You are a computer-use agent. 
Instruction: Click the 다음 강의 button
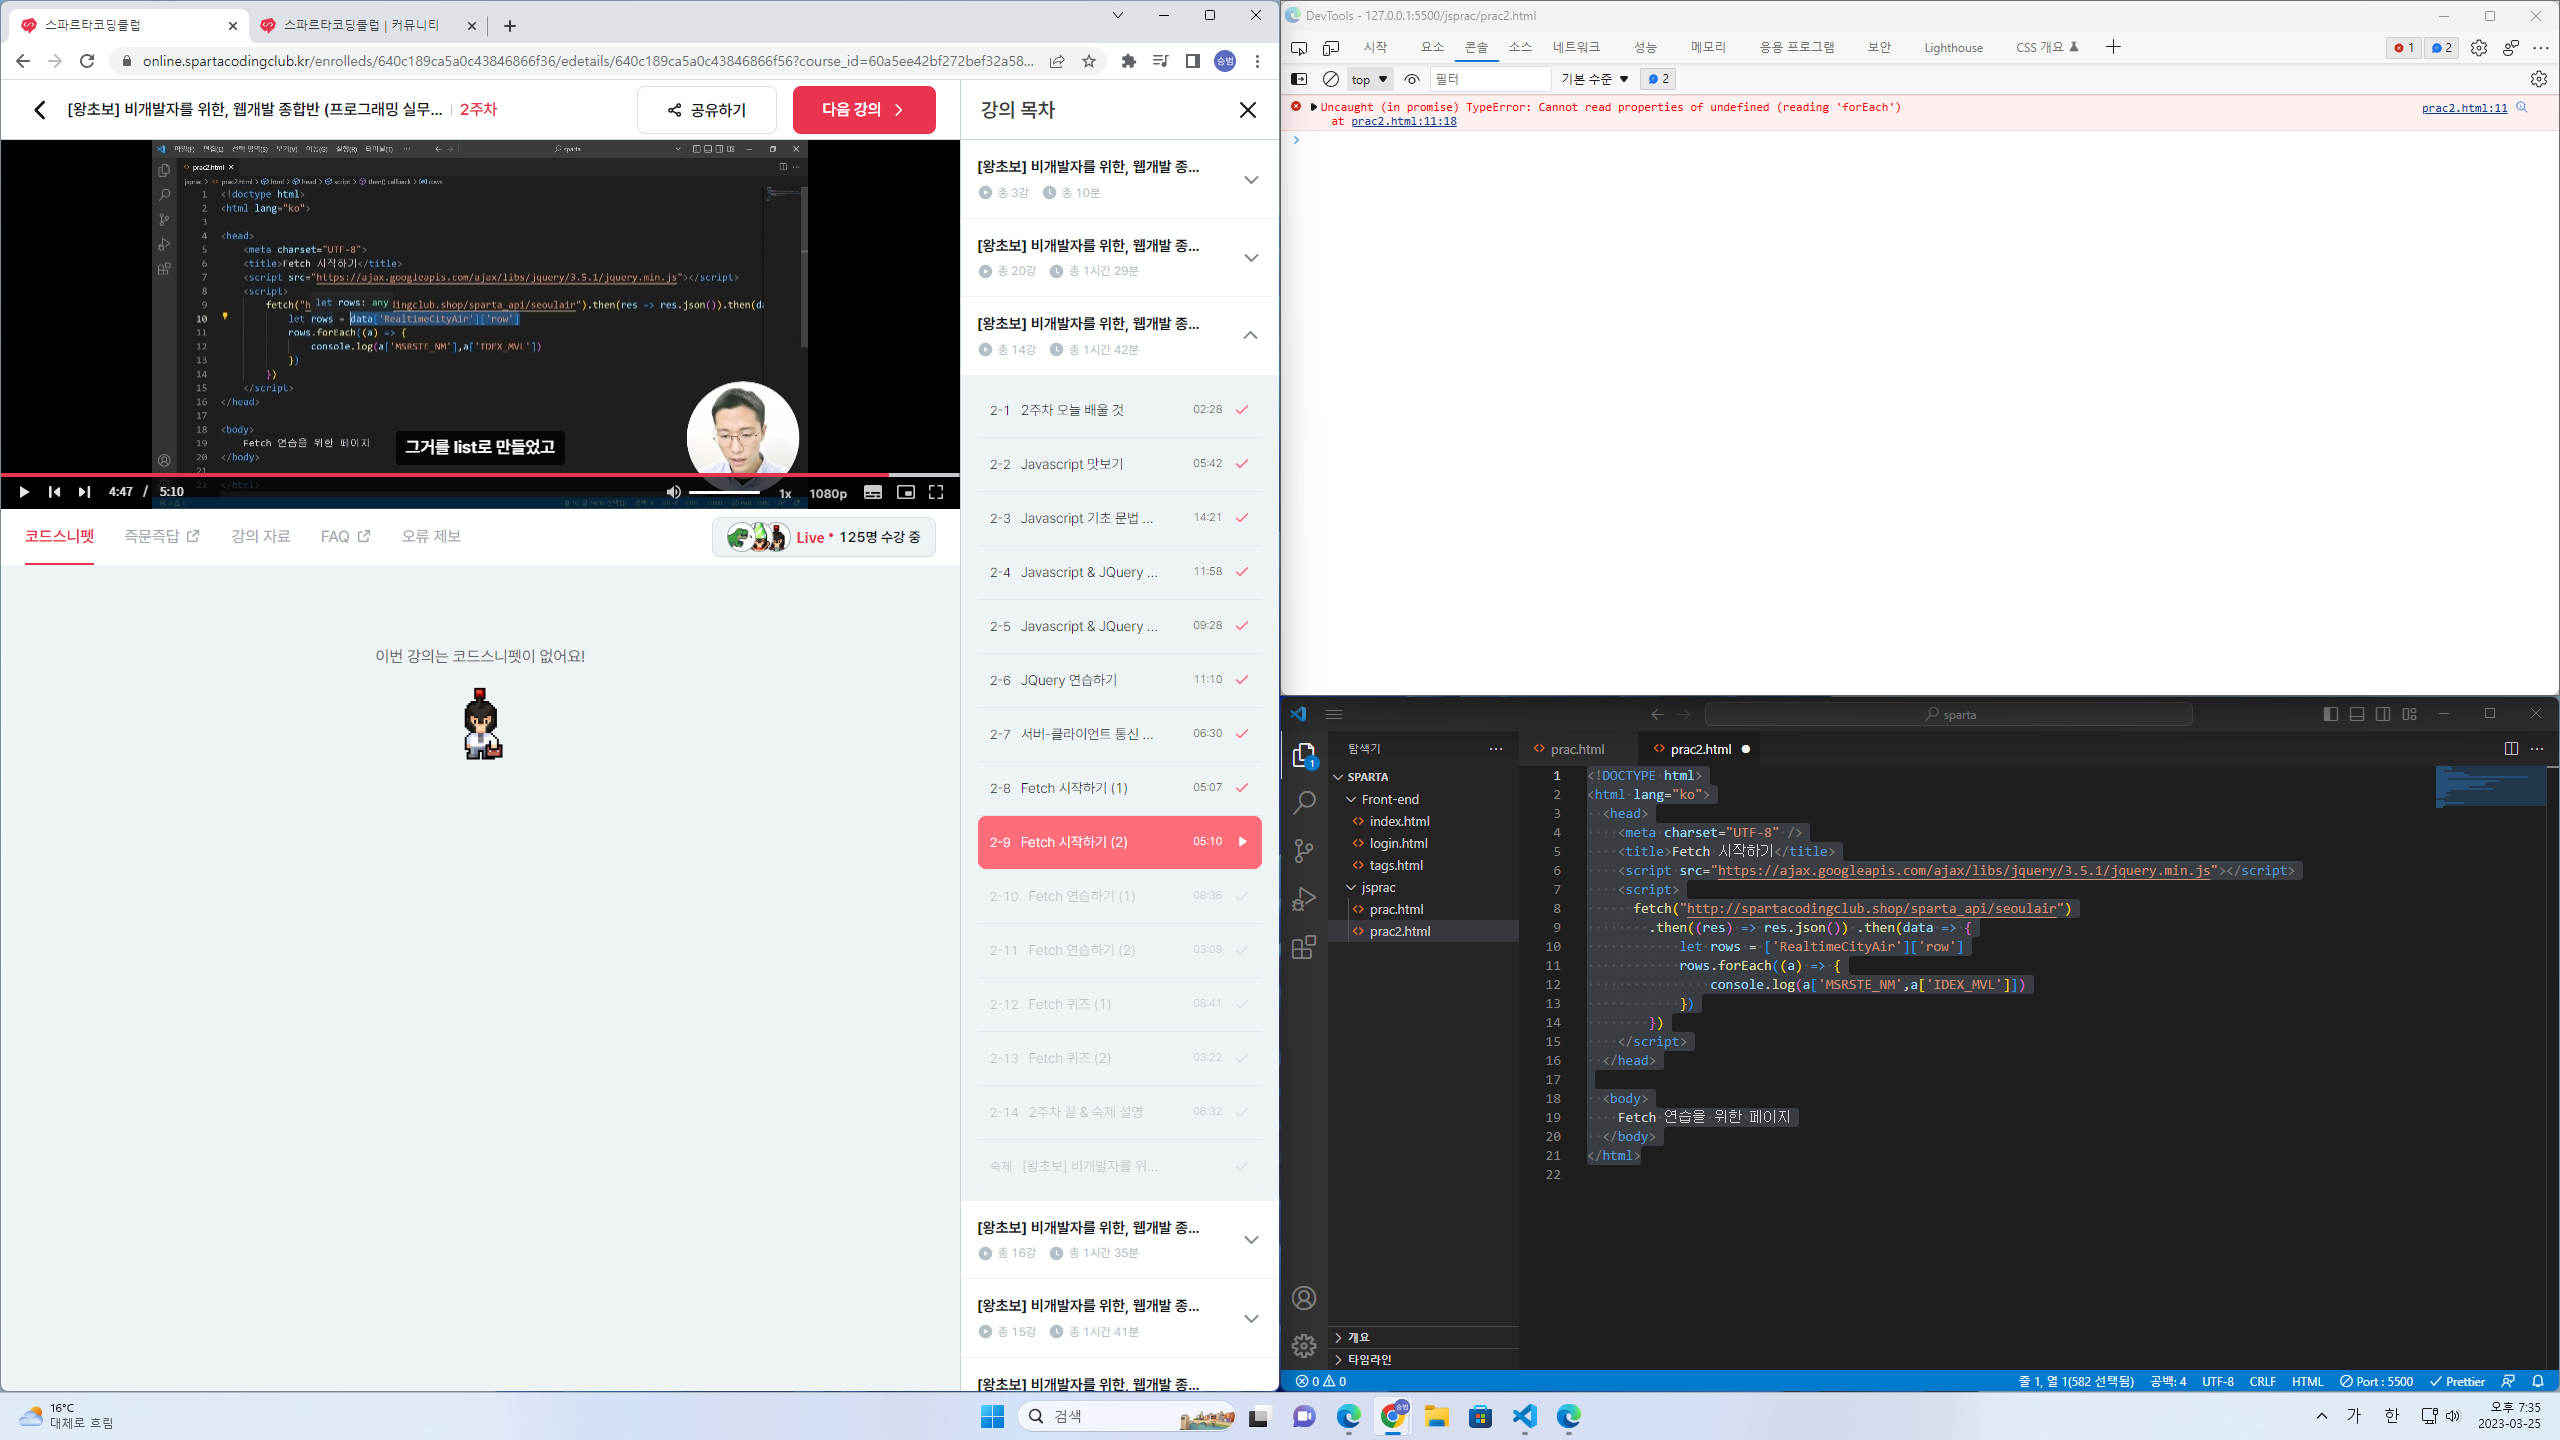pyautogui.click(x=864, y=110)
